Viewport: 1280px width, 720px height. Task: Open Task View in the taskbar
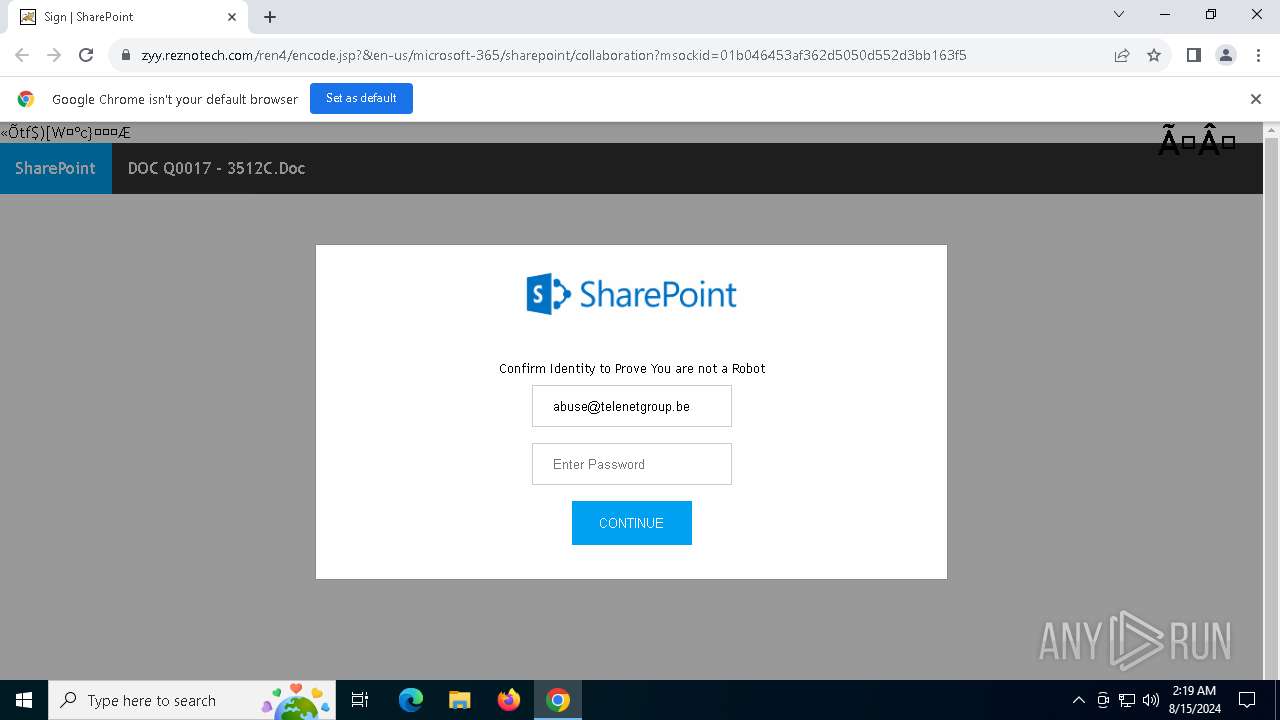click(360, 700)
